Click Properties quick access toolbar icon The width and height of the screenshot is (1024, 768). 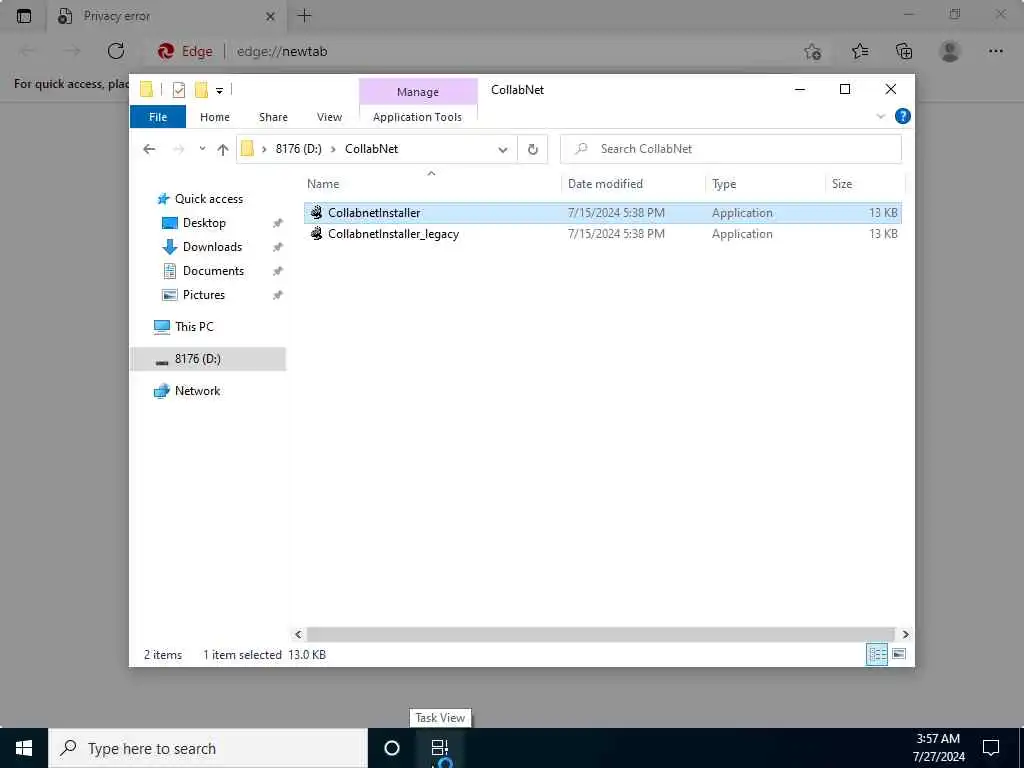(x=178, y=89)
